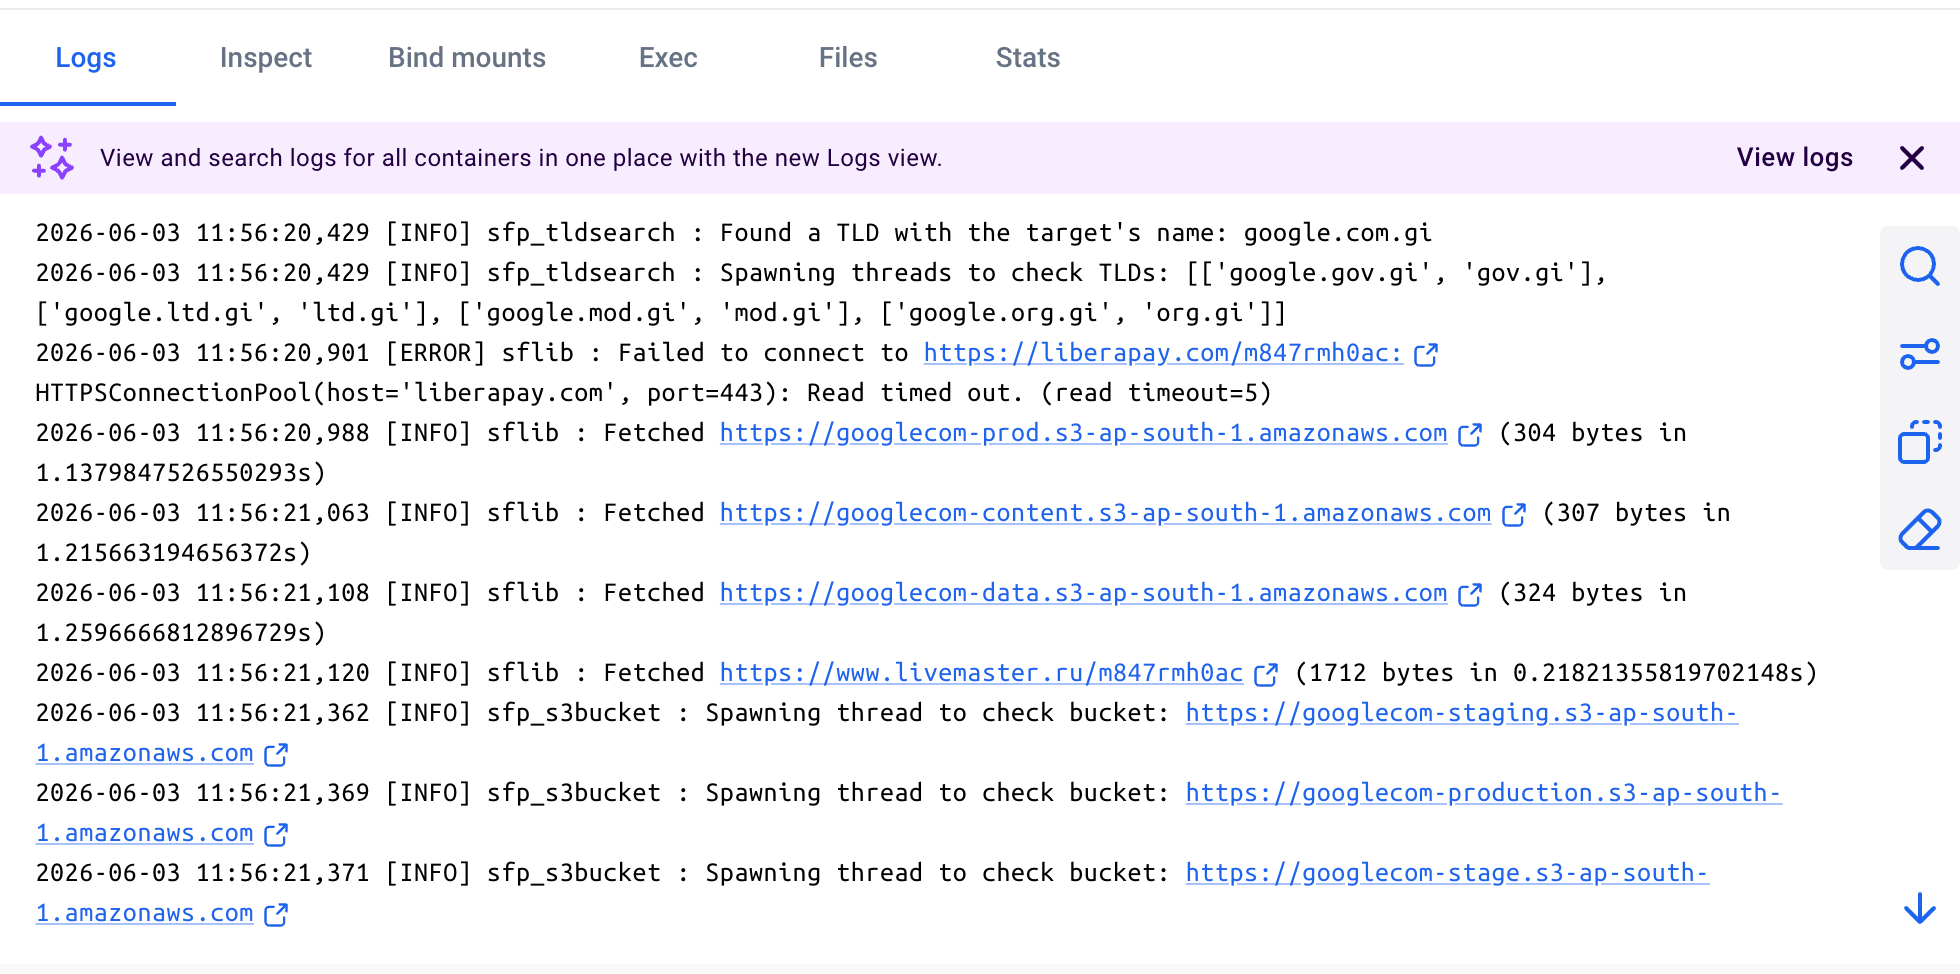
Task: Switch to the Logs tab
Action: pos(86,58)
